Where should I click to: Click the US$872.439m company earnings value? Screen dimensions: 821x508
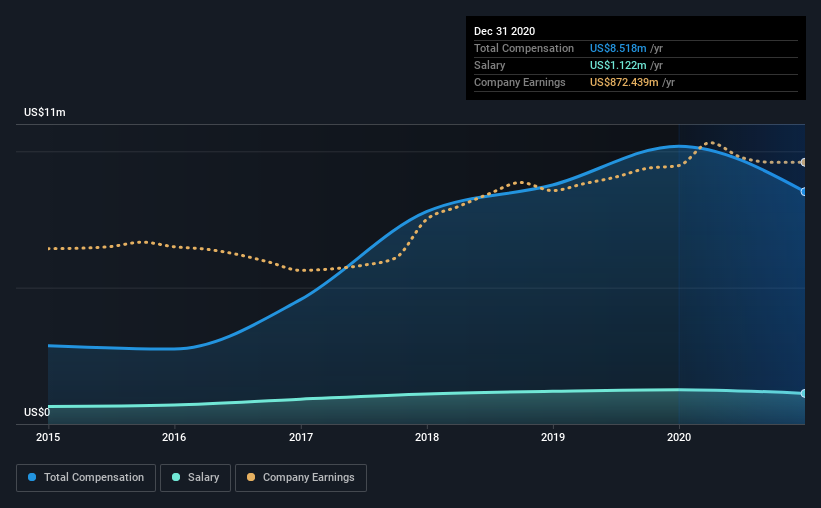tap(624, 82)
